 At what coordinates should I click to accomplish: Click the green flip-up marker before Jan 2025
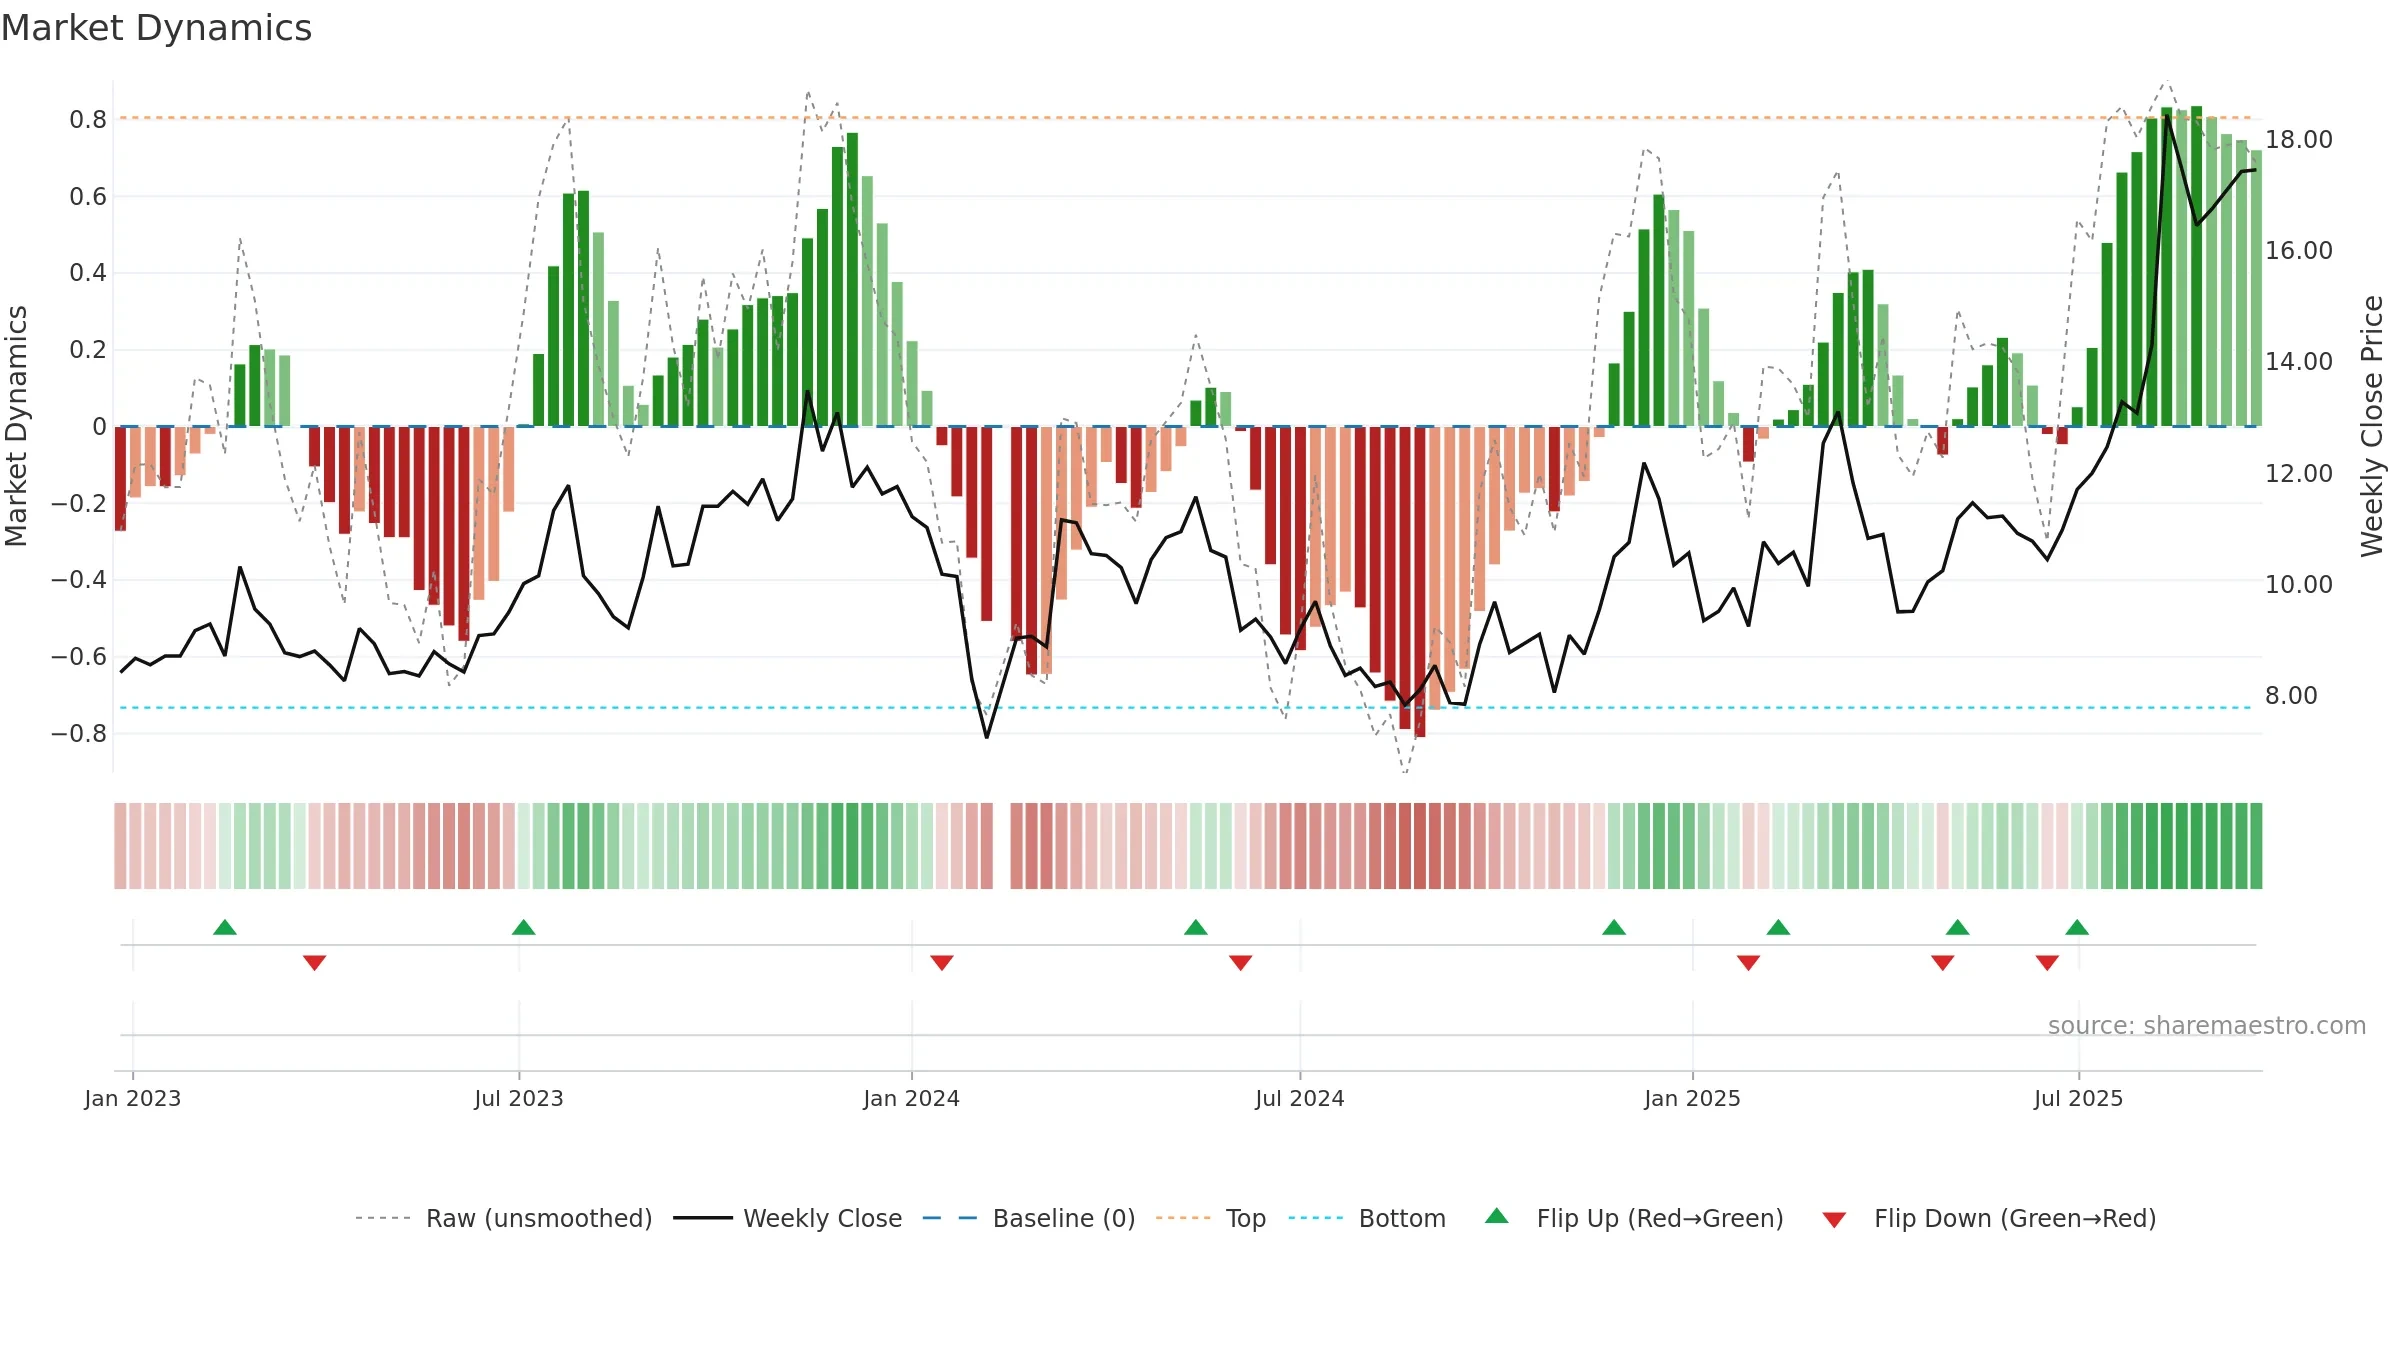coord(1614,927)
